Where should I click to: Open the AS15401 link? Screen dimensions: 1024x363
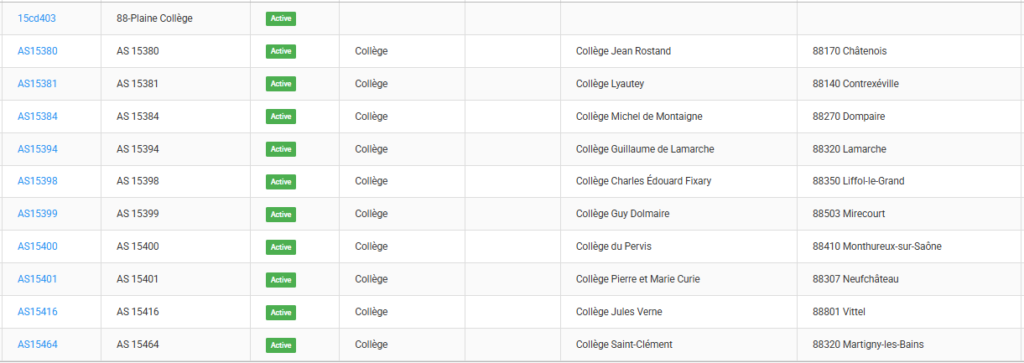pos(37,279)
